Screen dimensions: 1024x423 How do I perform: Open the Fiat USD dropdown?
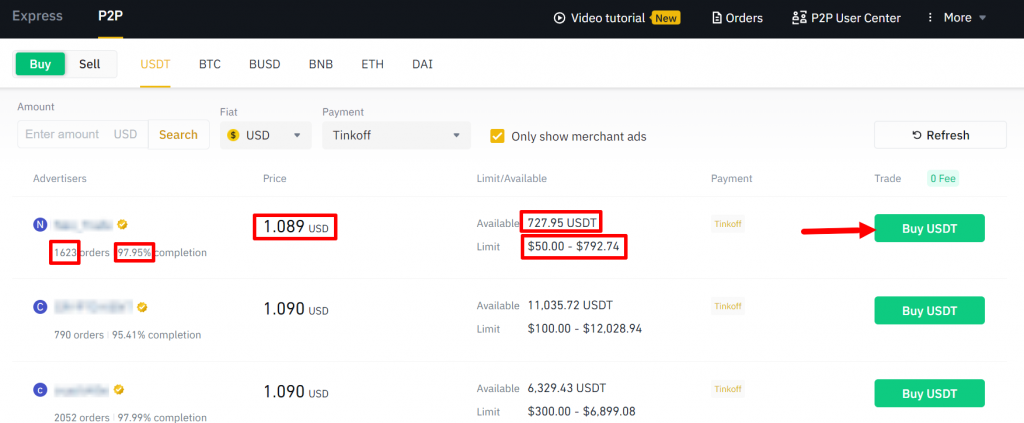tap(268, 135)
